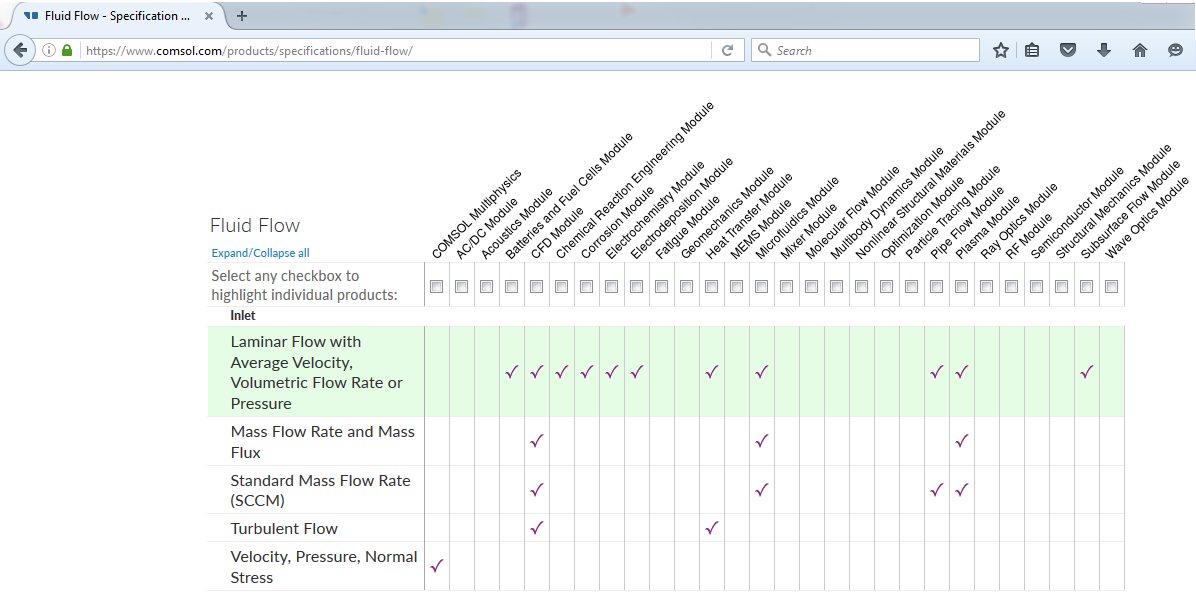The width and height of the screenshot is (1196, 600).
Task: Click the Expand/Collapse all link
Action: tap(260, 253)
